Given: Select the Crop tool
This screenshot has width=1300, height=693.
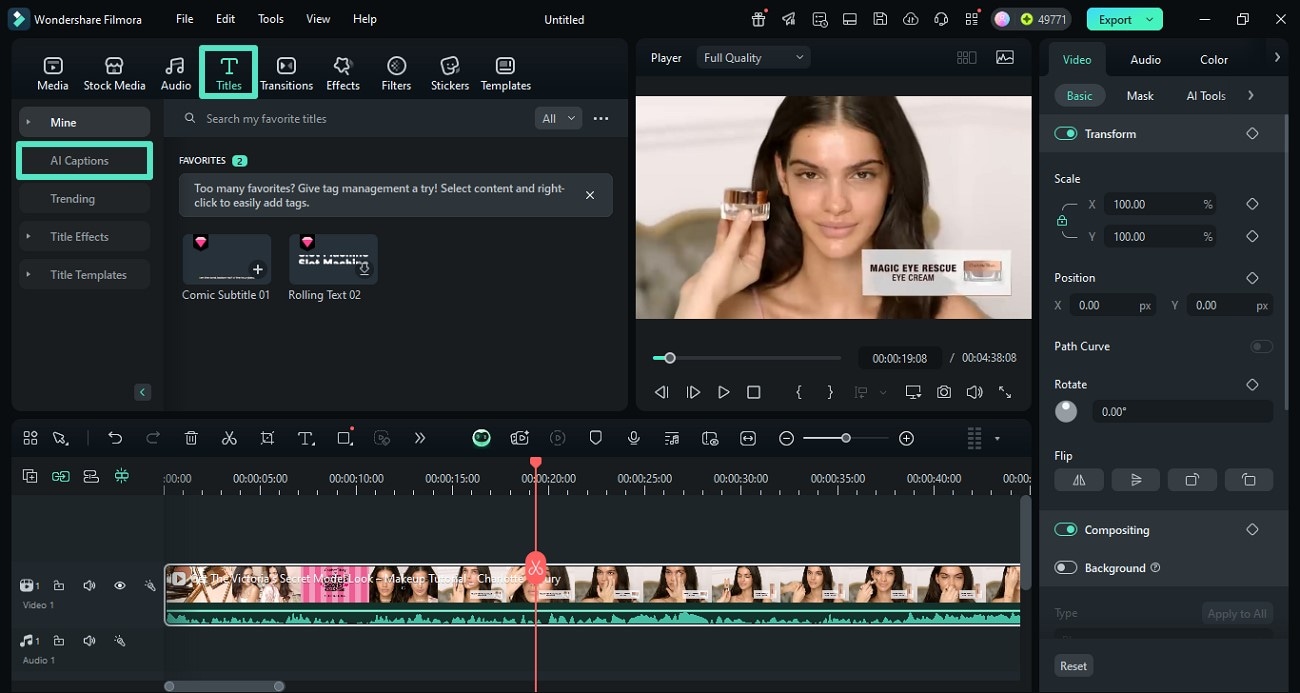Looking at the screenshot, I should click(267, 438).
